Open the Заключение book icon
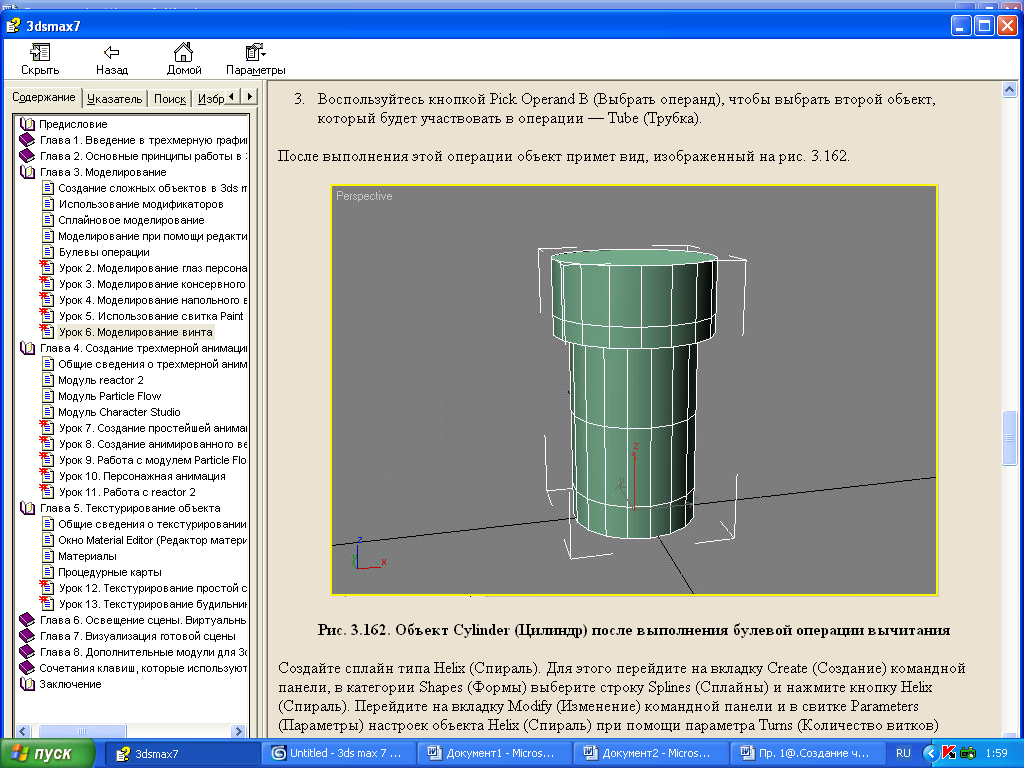Screen dimensions: 1024x768 [x=27, y=684]
